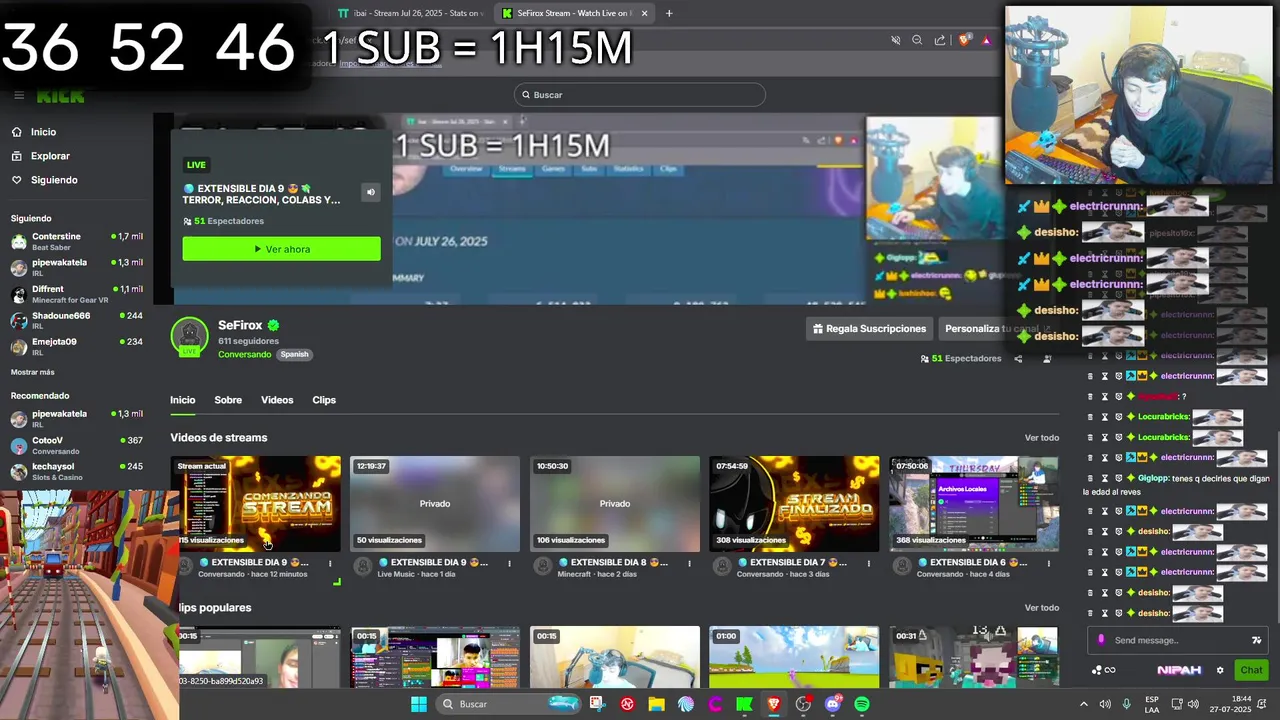Open options menu of the Live Music video
1280x720 pixels.
pyautogui.click(x=509, y=563)
